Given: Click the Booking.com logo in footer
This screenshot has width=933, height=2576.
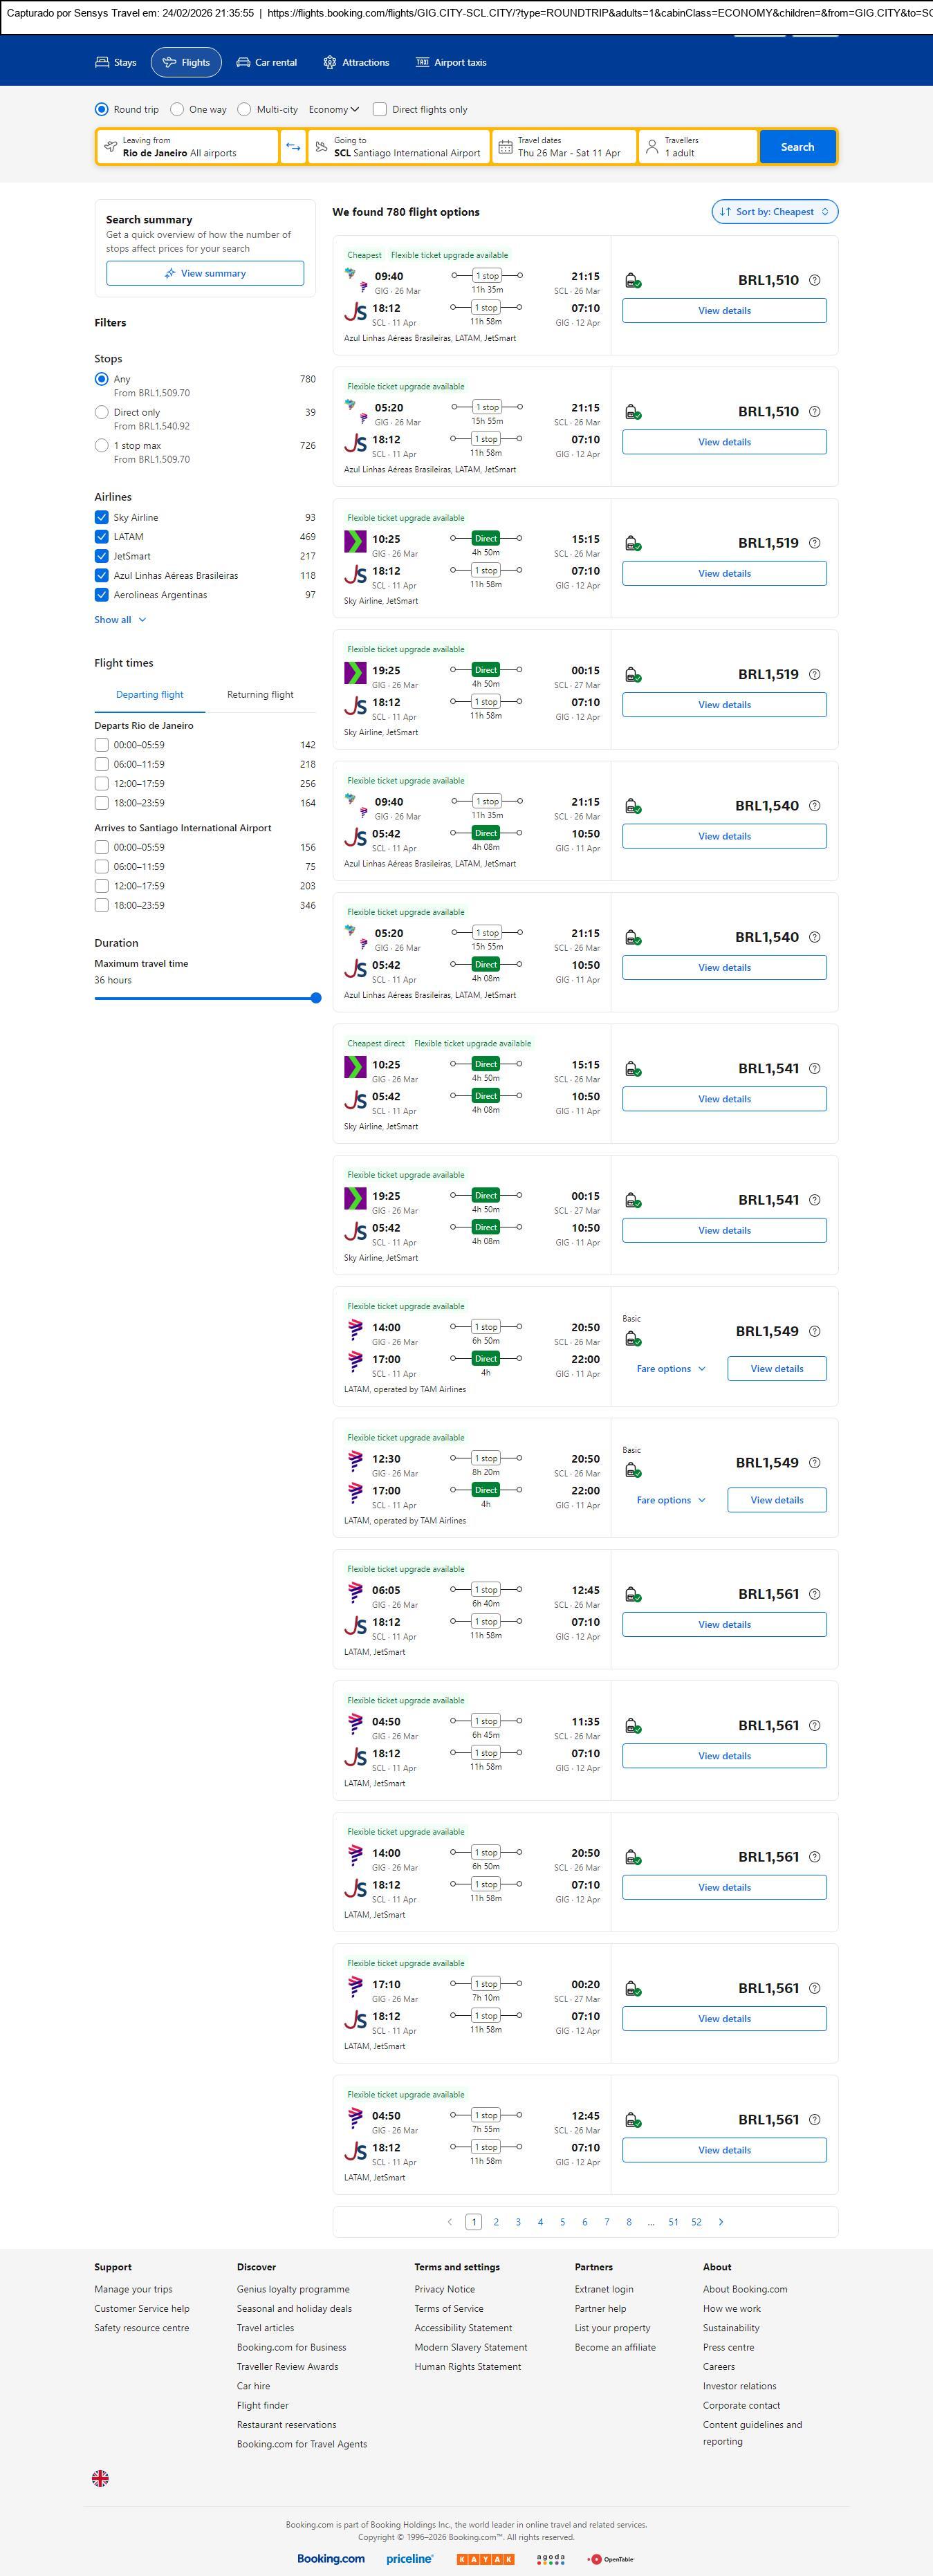Looking at the screenshot, I should click(331, 2558).
